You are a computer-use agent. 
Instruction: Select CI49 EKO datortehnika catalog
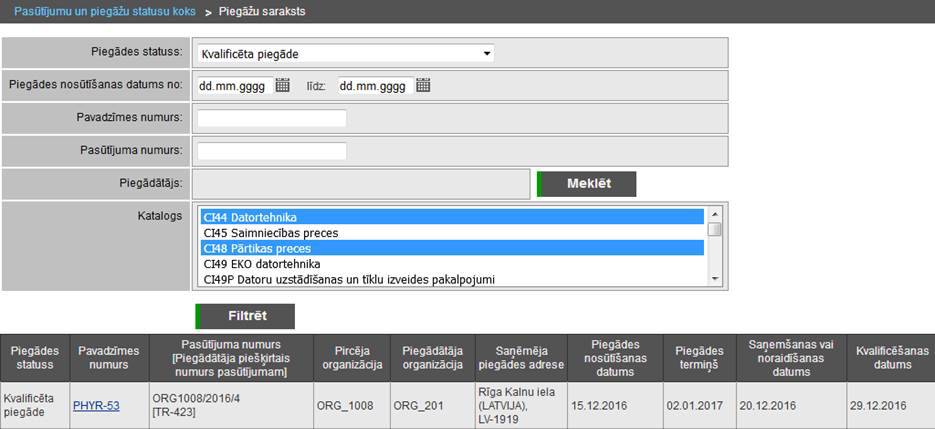(452, 263)
